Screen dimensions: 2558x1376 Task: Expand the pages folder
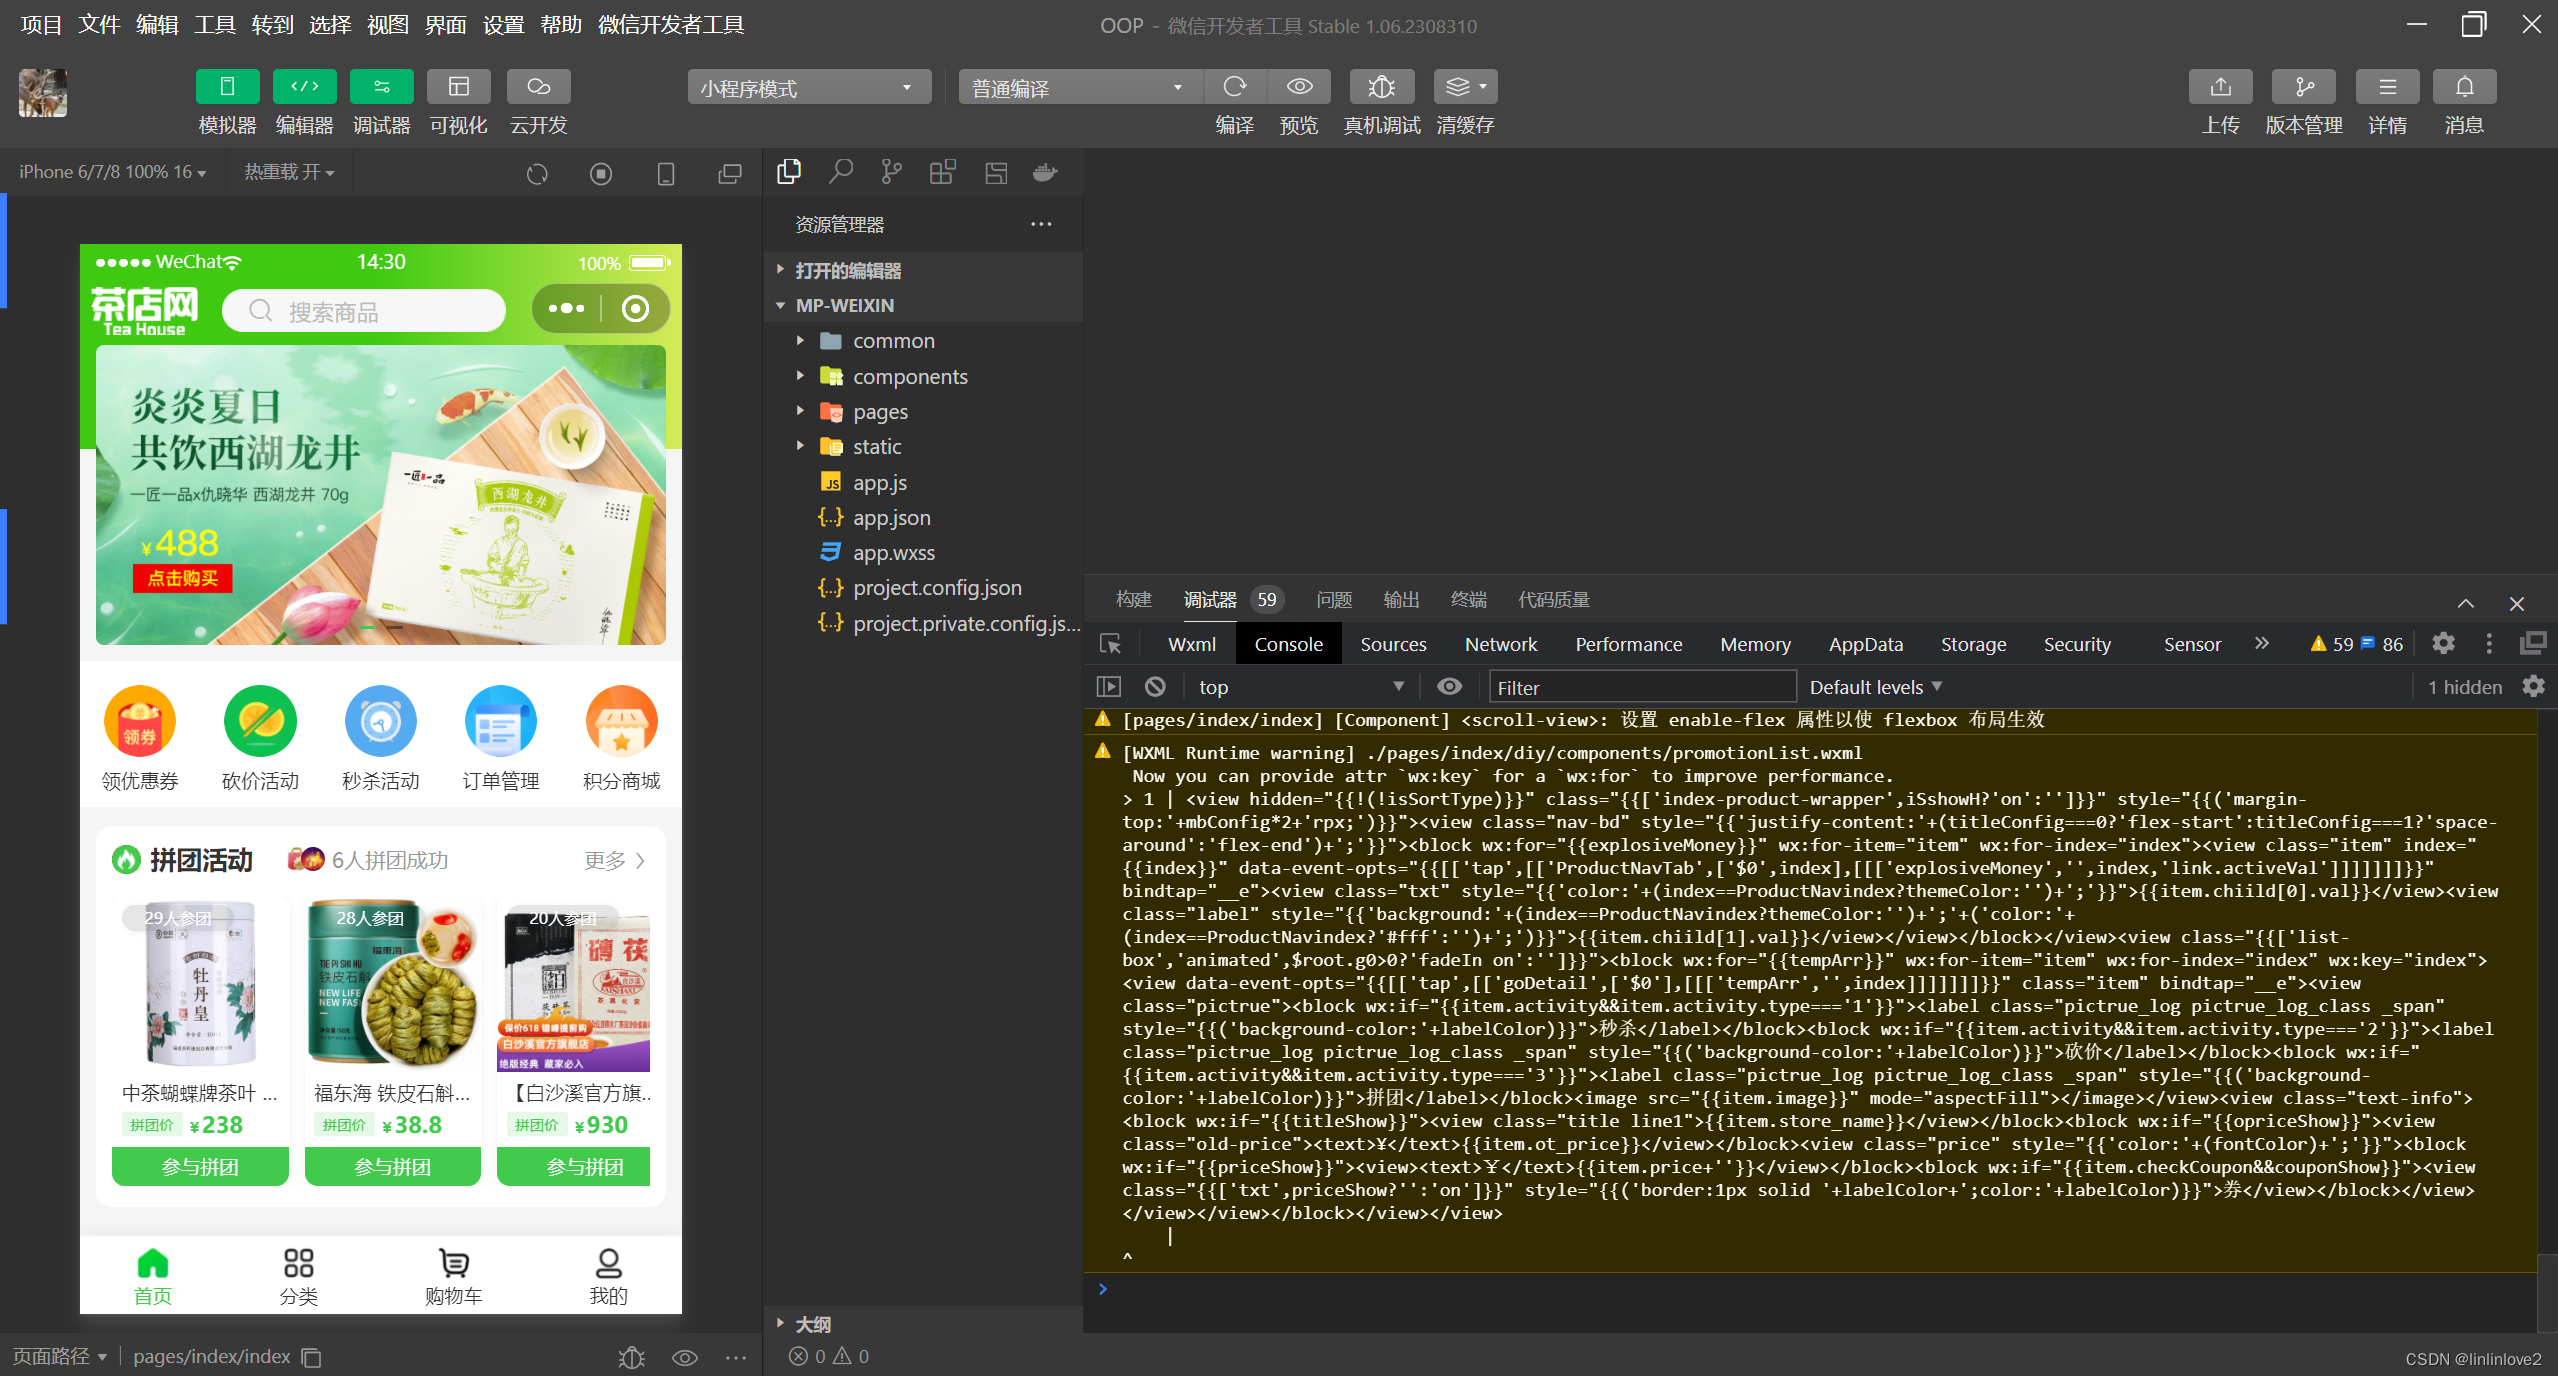coord(923,411)
